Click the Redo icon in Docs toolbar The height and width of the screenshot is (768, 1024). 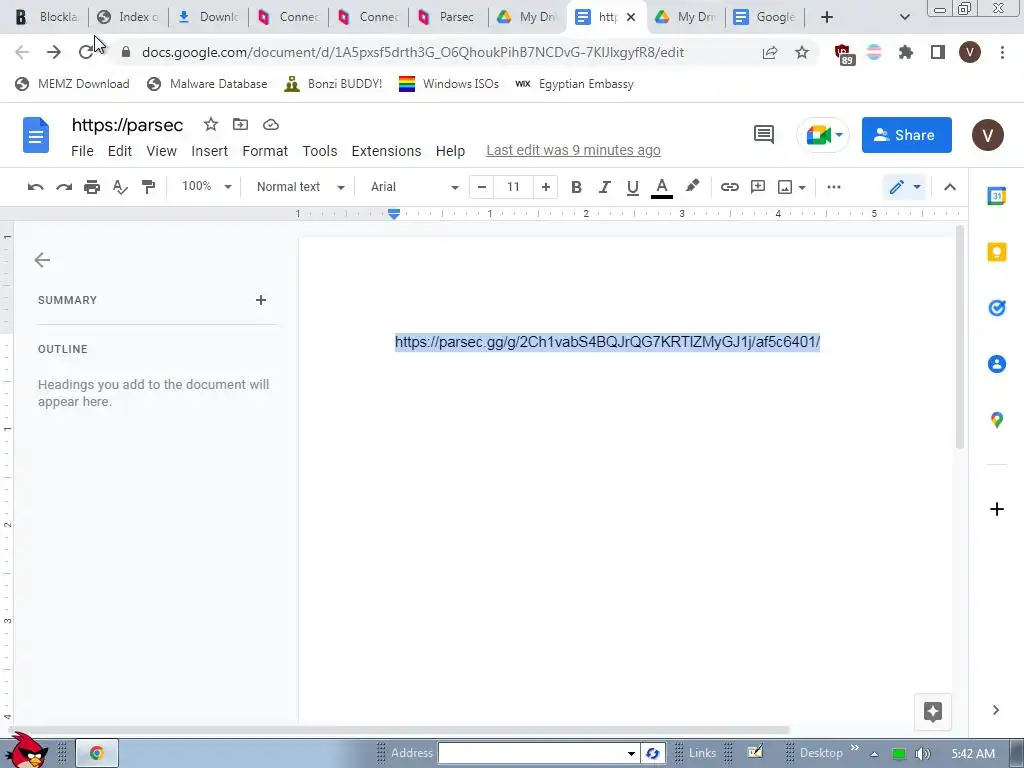tap(63, 187)
